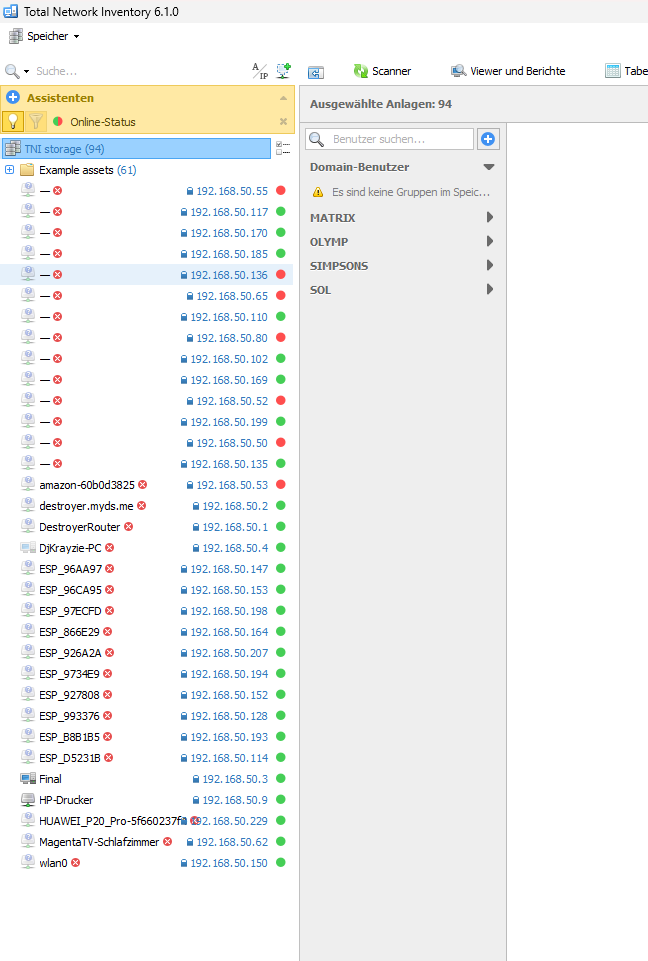The image size is (648, 961).
Task: Click DjKrayzie-PC computer icon
Action: (x=28, y=547)
